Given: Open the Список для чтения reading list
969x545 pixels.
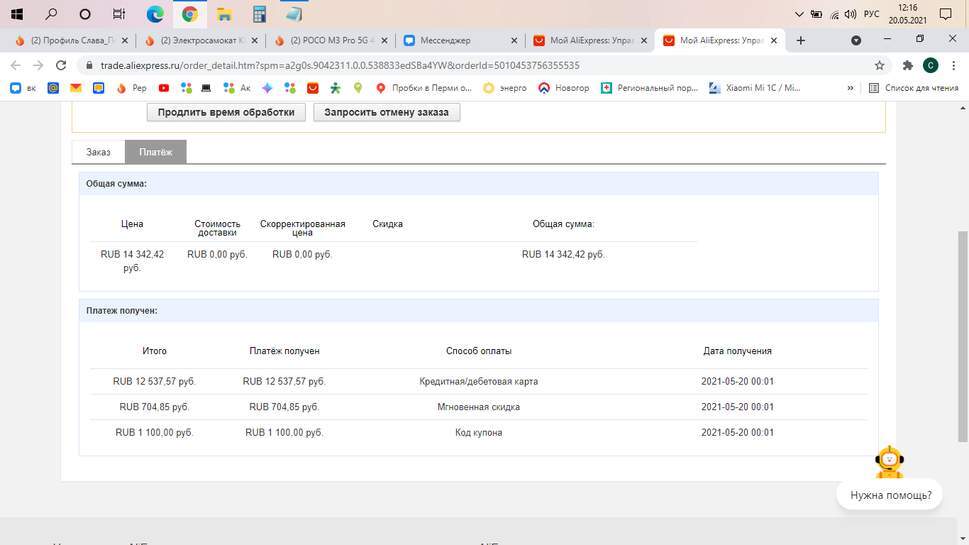Looking at the screenshot, I should pyautogui.click(x=913, y=88).
